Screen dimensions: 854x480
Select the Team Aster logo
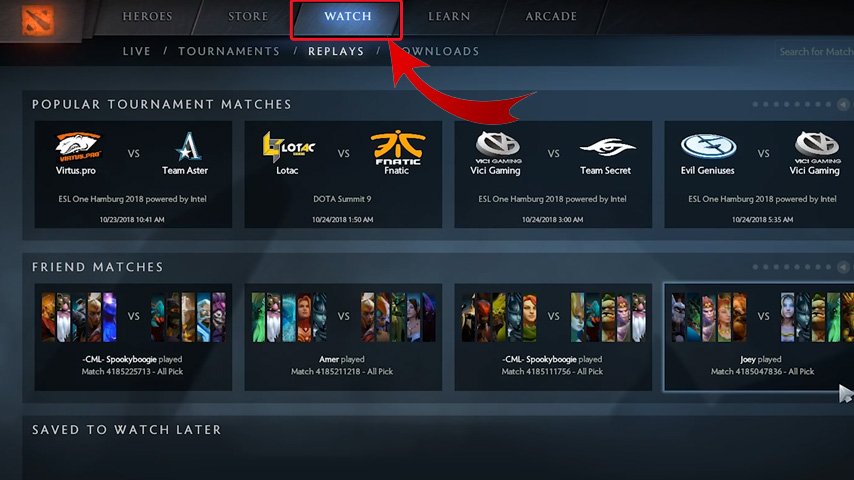pos(188,147)
